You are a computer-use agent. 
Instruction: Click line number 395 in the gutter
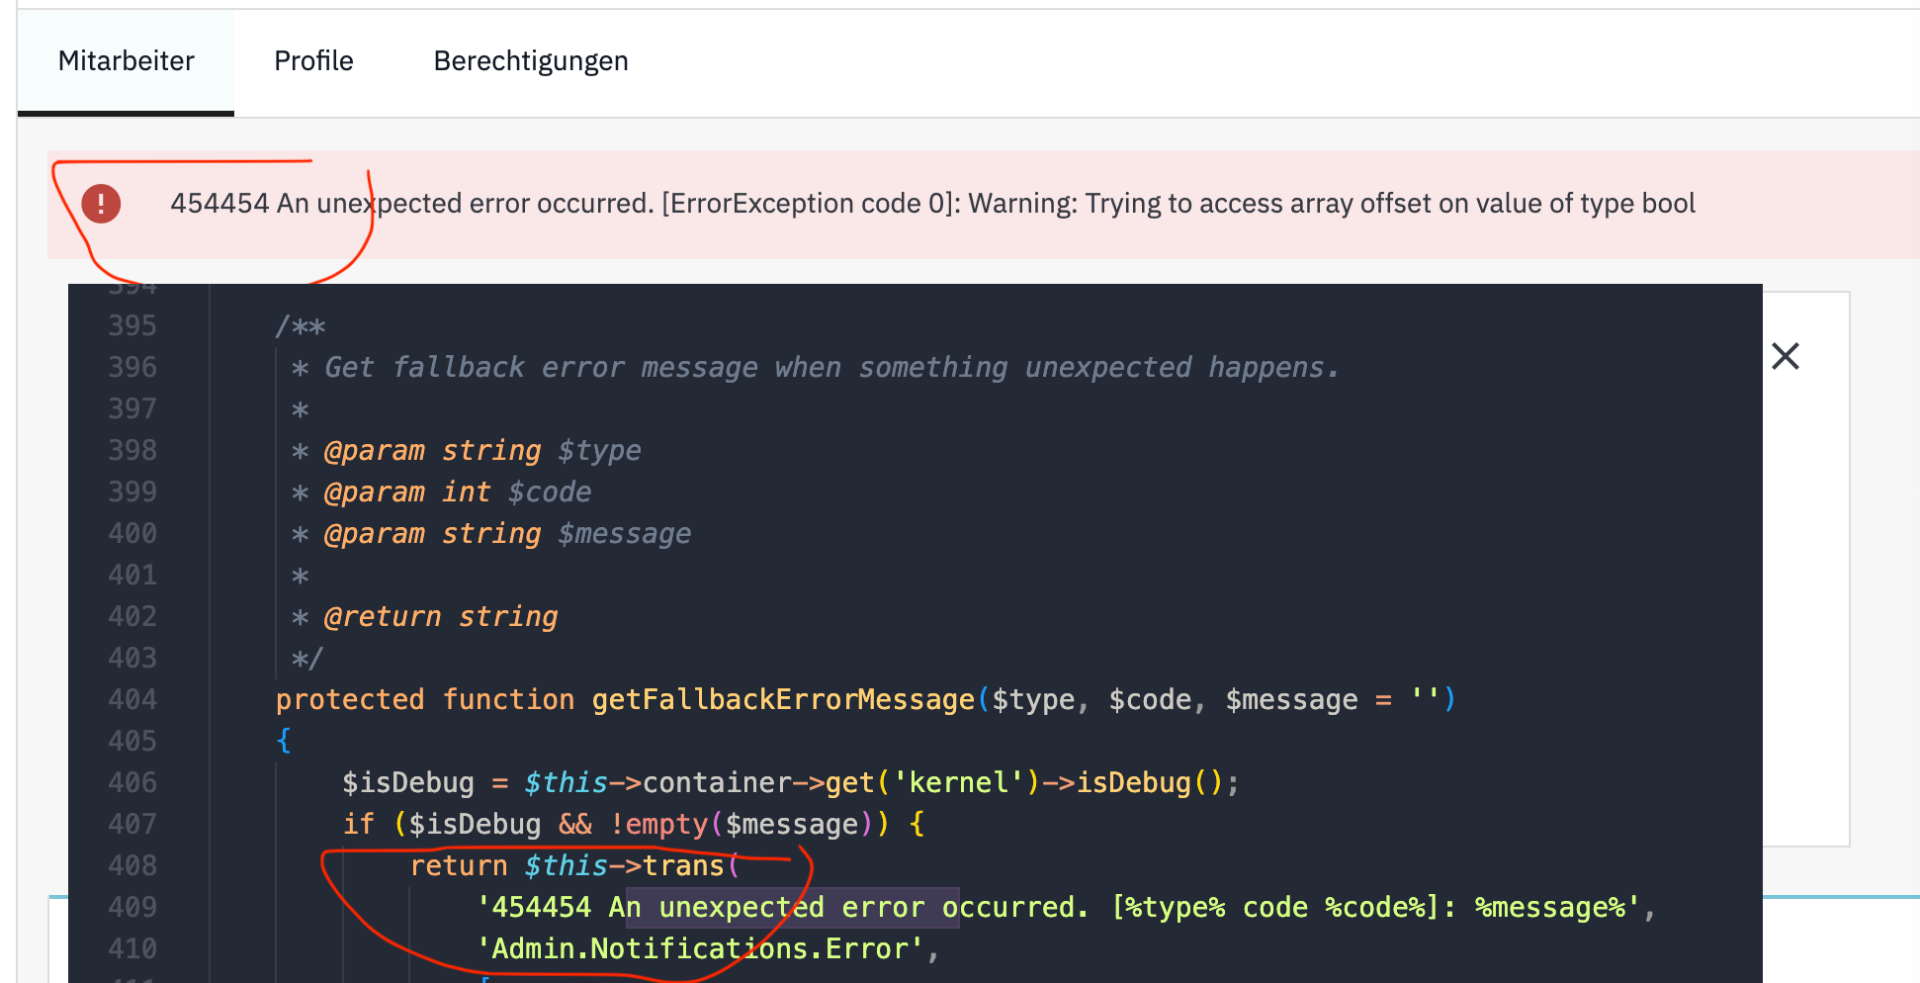[132, 325]
